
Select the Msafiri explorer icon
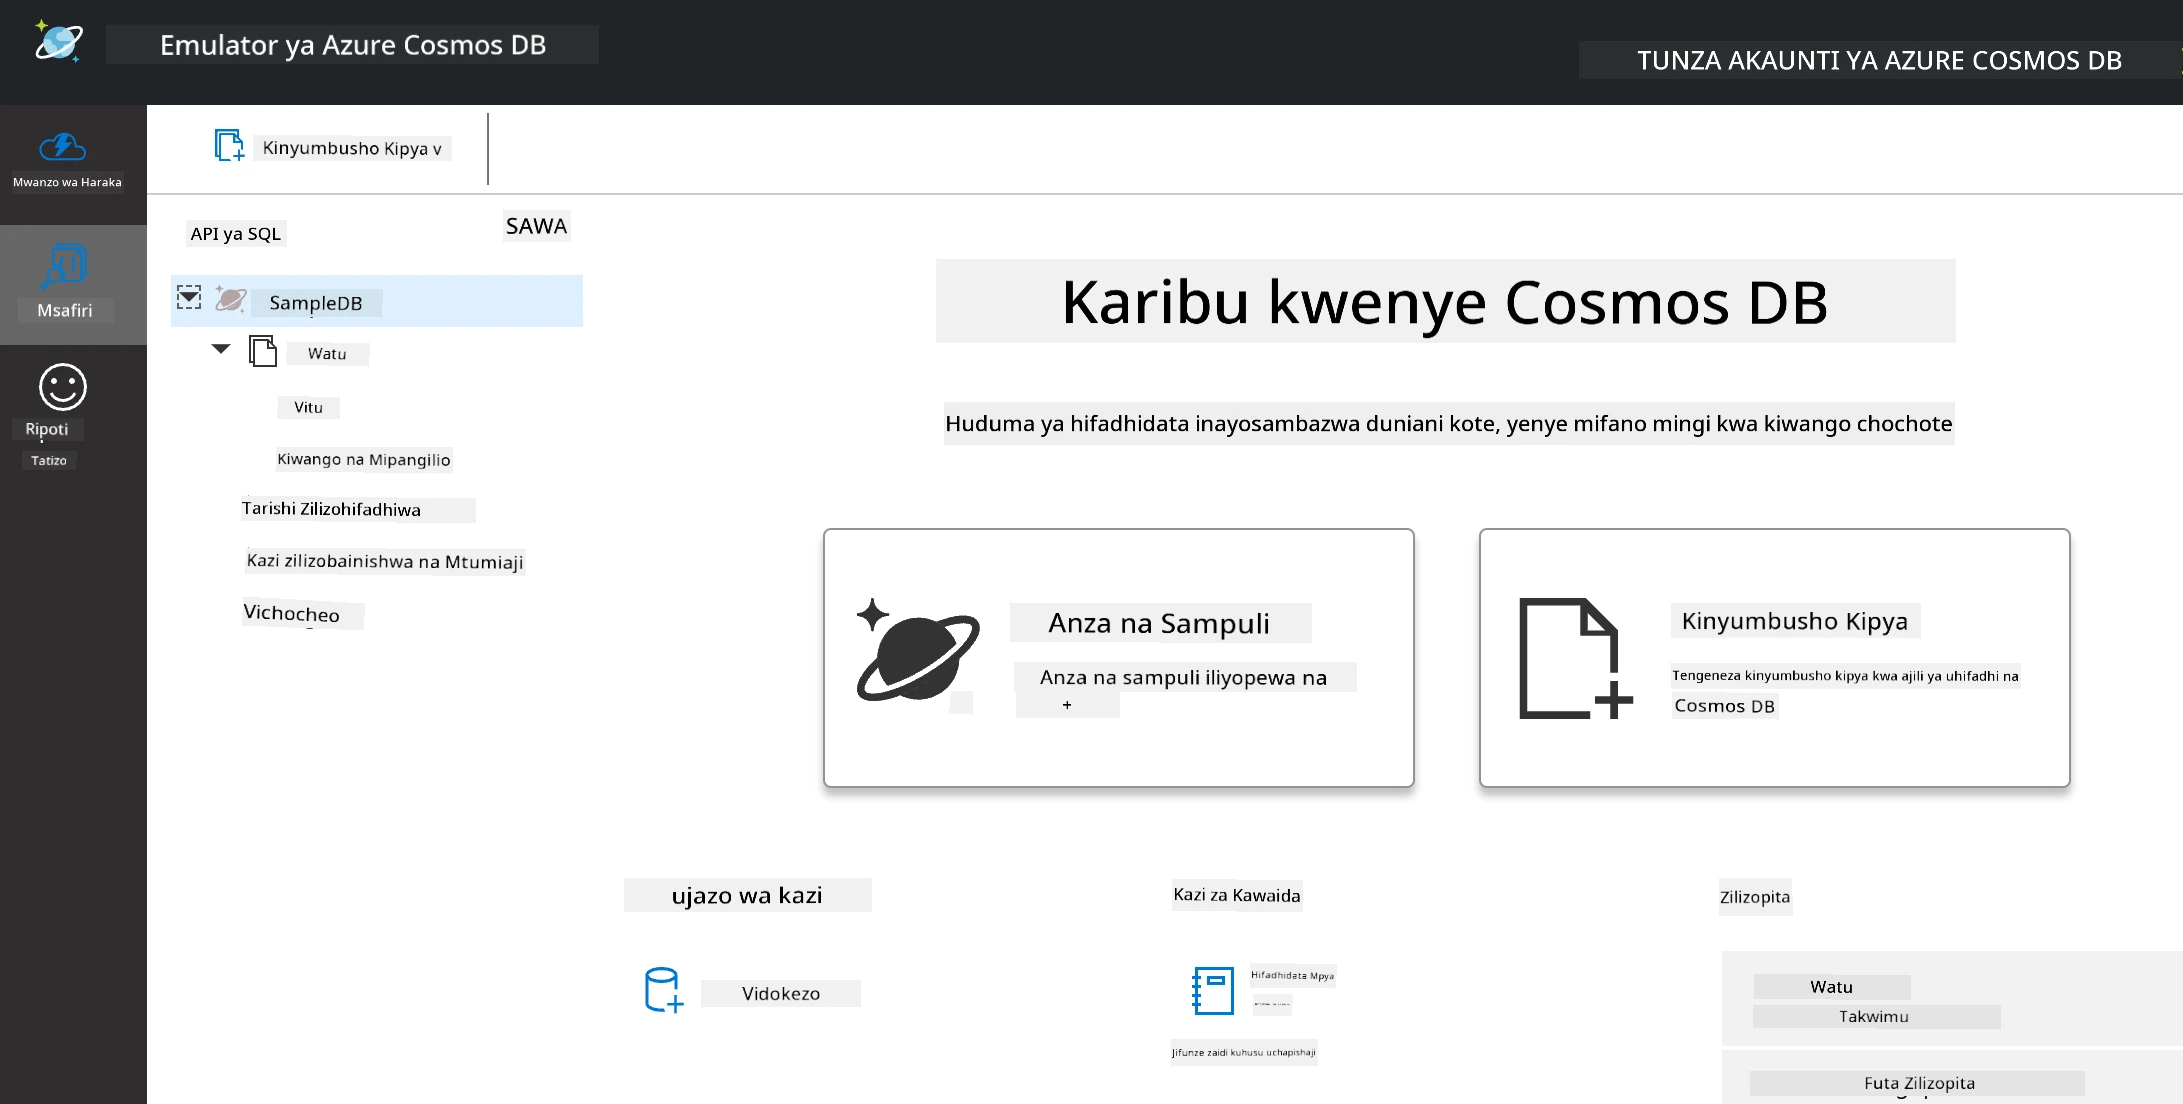(x=65, y=266)
